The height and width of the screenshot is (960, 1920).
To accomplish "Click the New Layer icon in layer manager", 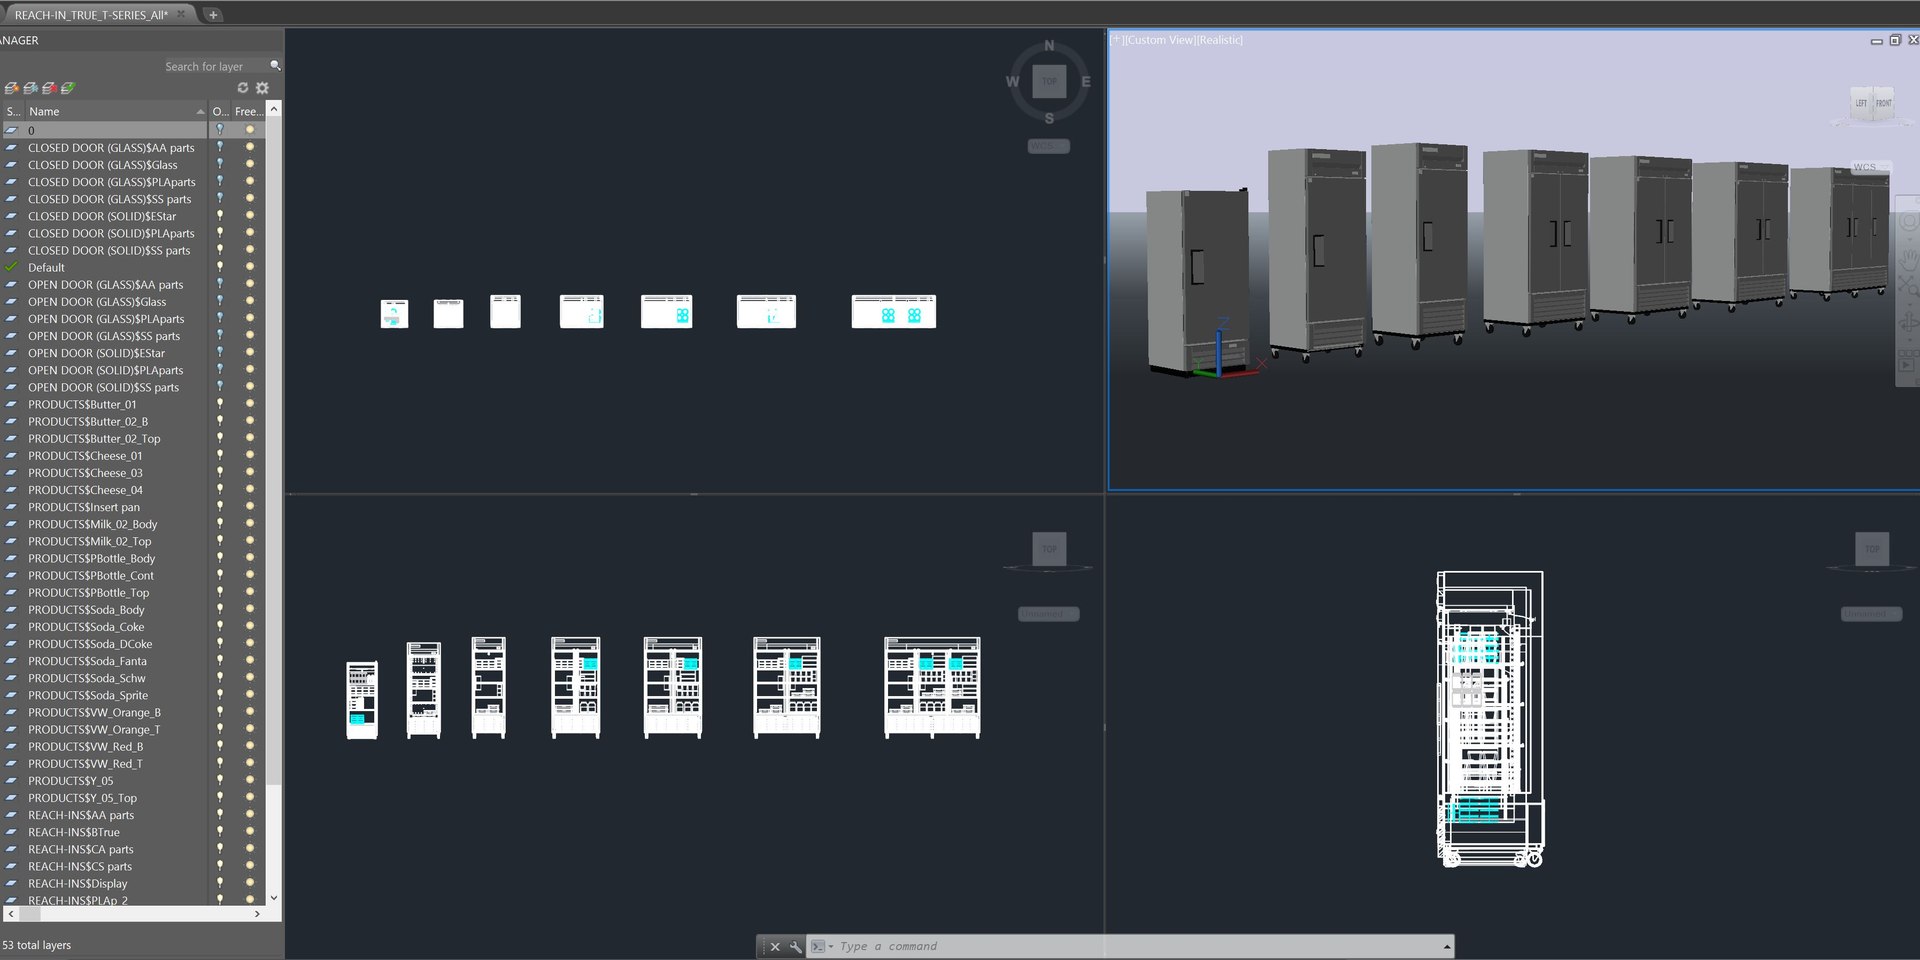I will [12, 88].
